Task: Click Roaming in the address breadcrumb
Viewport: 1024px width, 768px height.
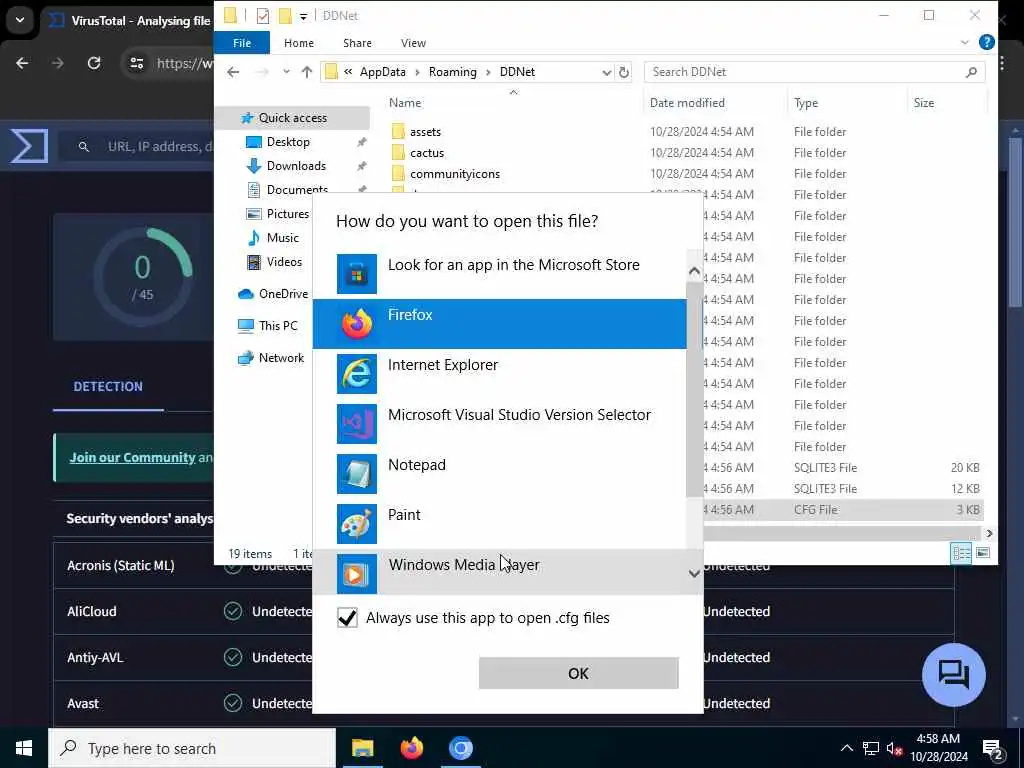Action: tap(453, 72)
